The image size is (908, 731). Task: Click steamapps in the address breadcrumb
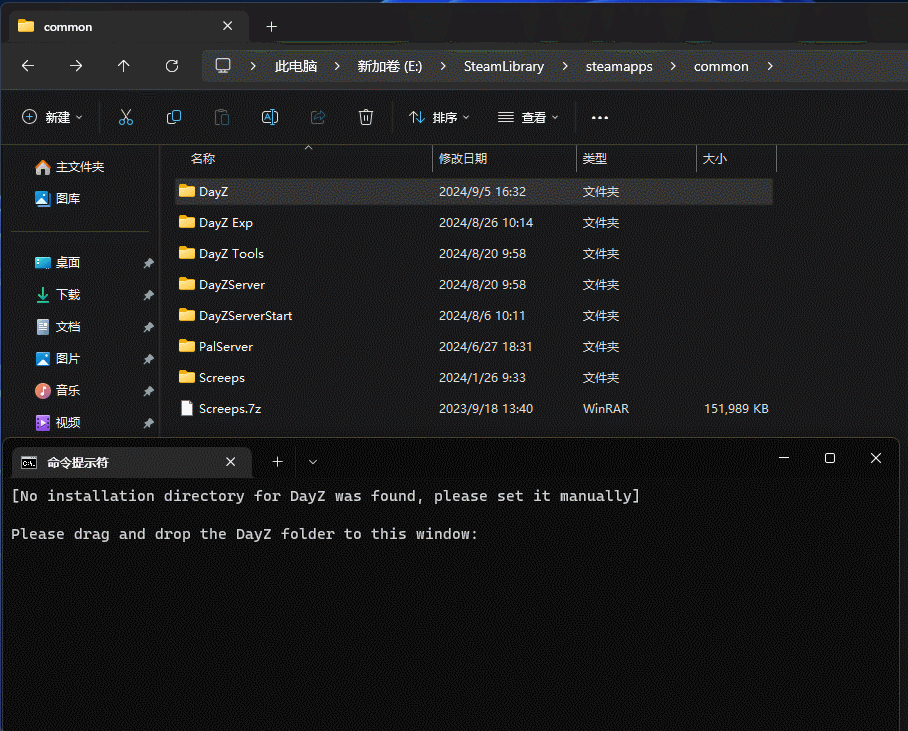[619, 66]
